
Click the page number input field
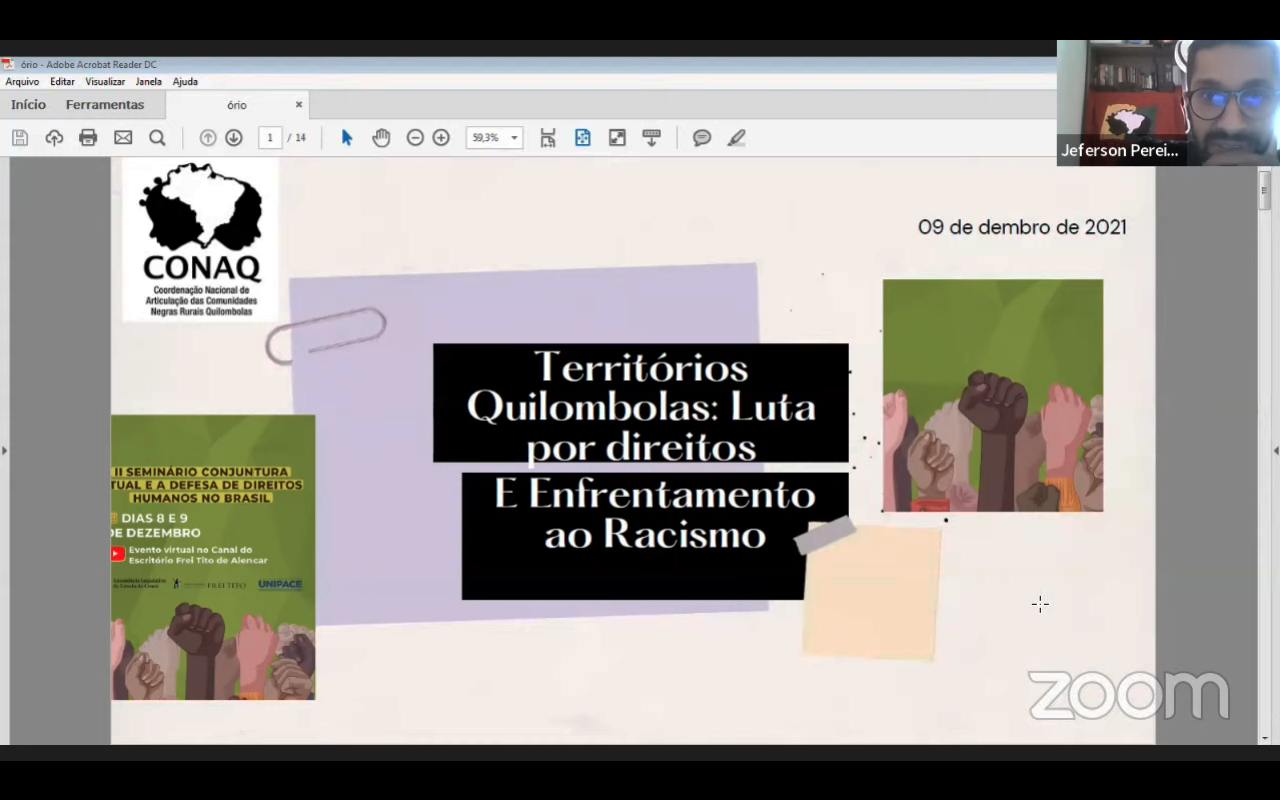(x=270, y=138)
